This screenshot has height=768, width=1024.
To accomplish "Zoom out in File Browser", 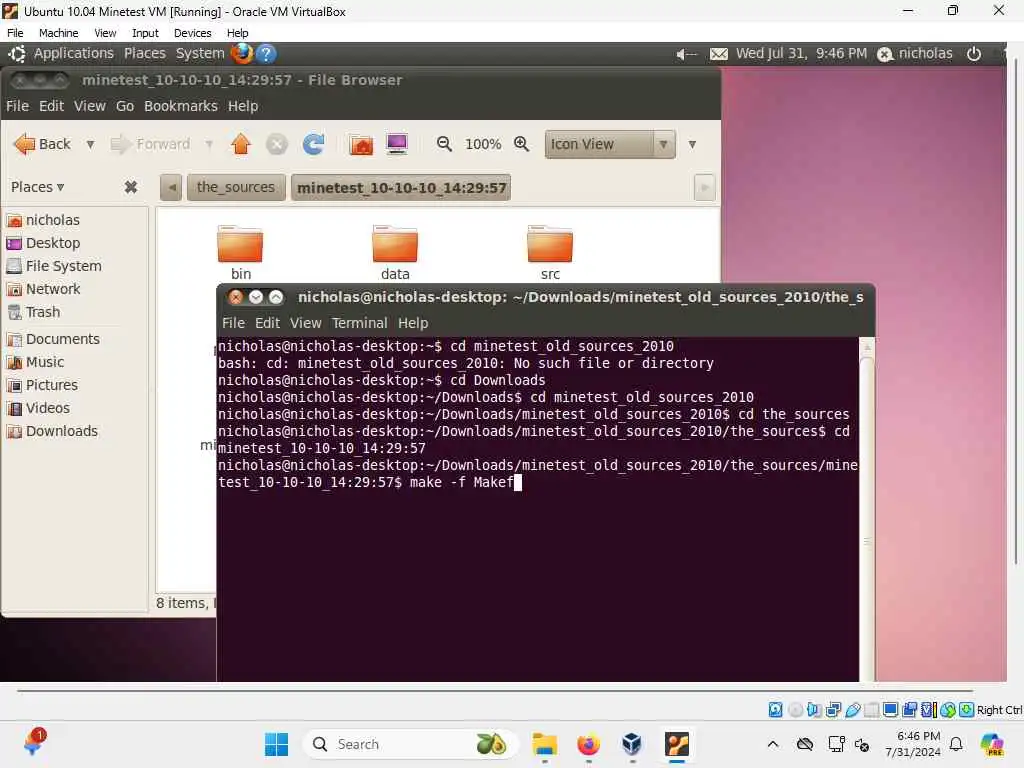I will tap(444, 144).
